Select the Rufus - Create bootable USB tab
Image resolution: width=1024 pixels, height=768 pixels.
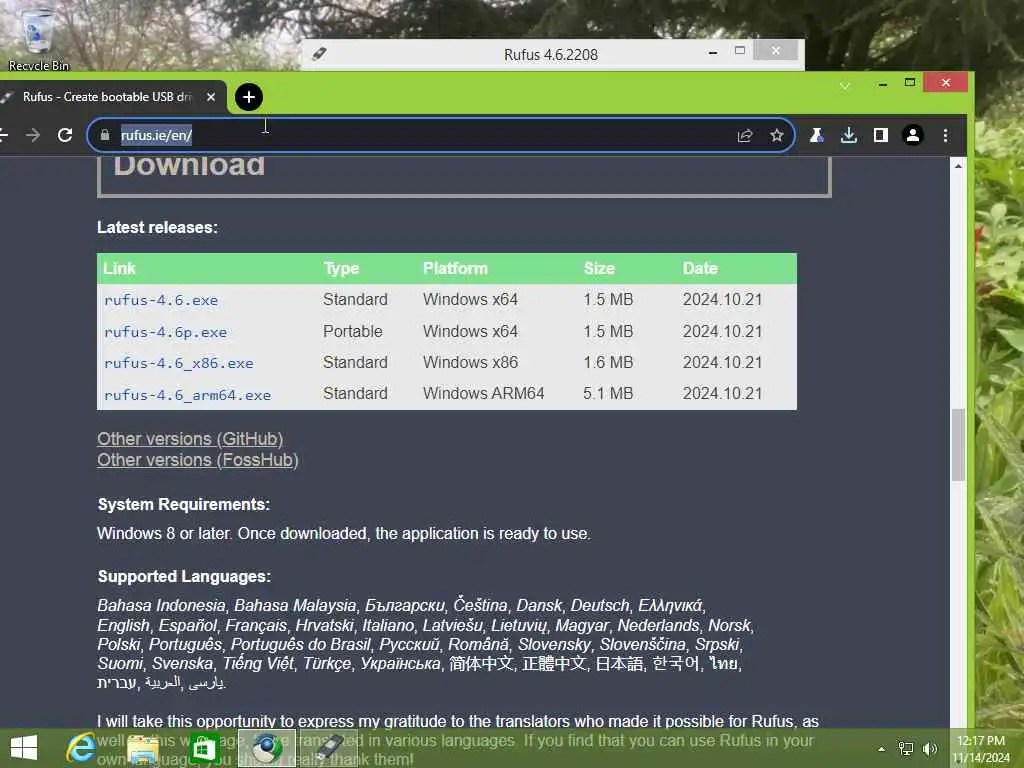[x=108, y=97]
